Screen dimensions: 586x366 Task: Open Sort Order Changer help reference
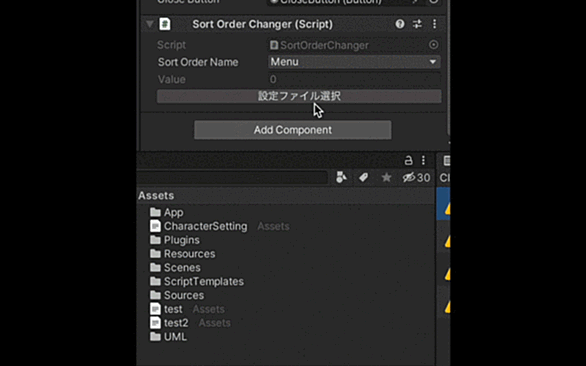click(400, 24)
